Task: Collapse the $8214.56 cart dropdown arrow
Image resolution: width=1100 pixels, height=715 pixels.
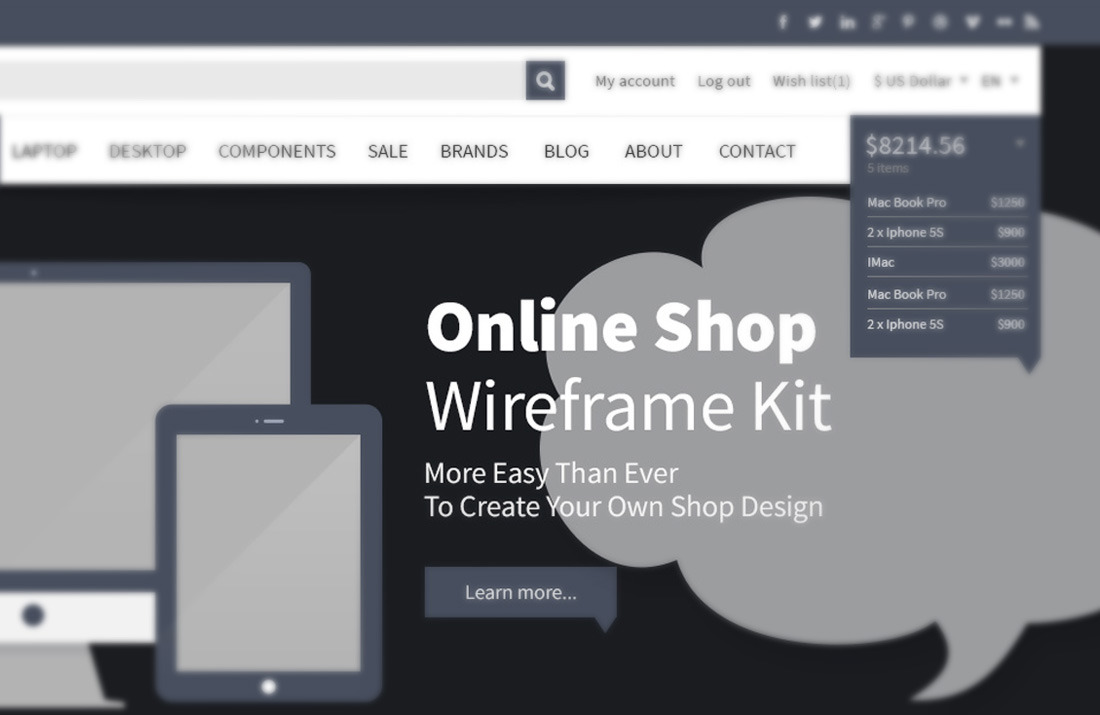Action: [1020, 144]
